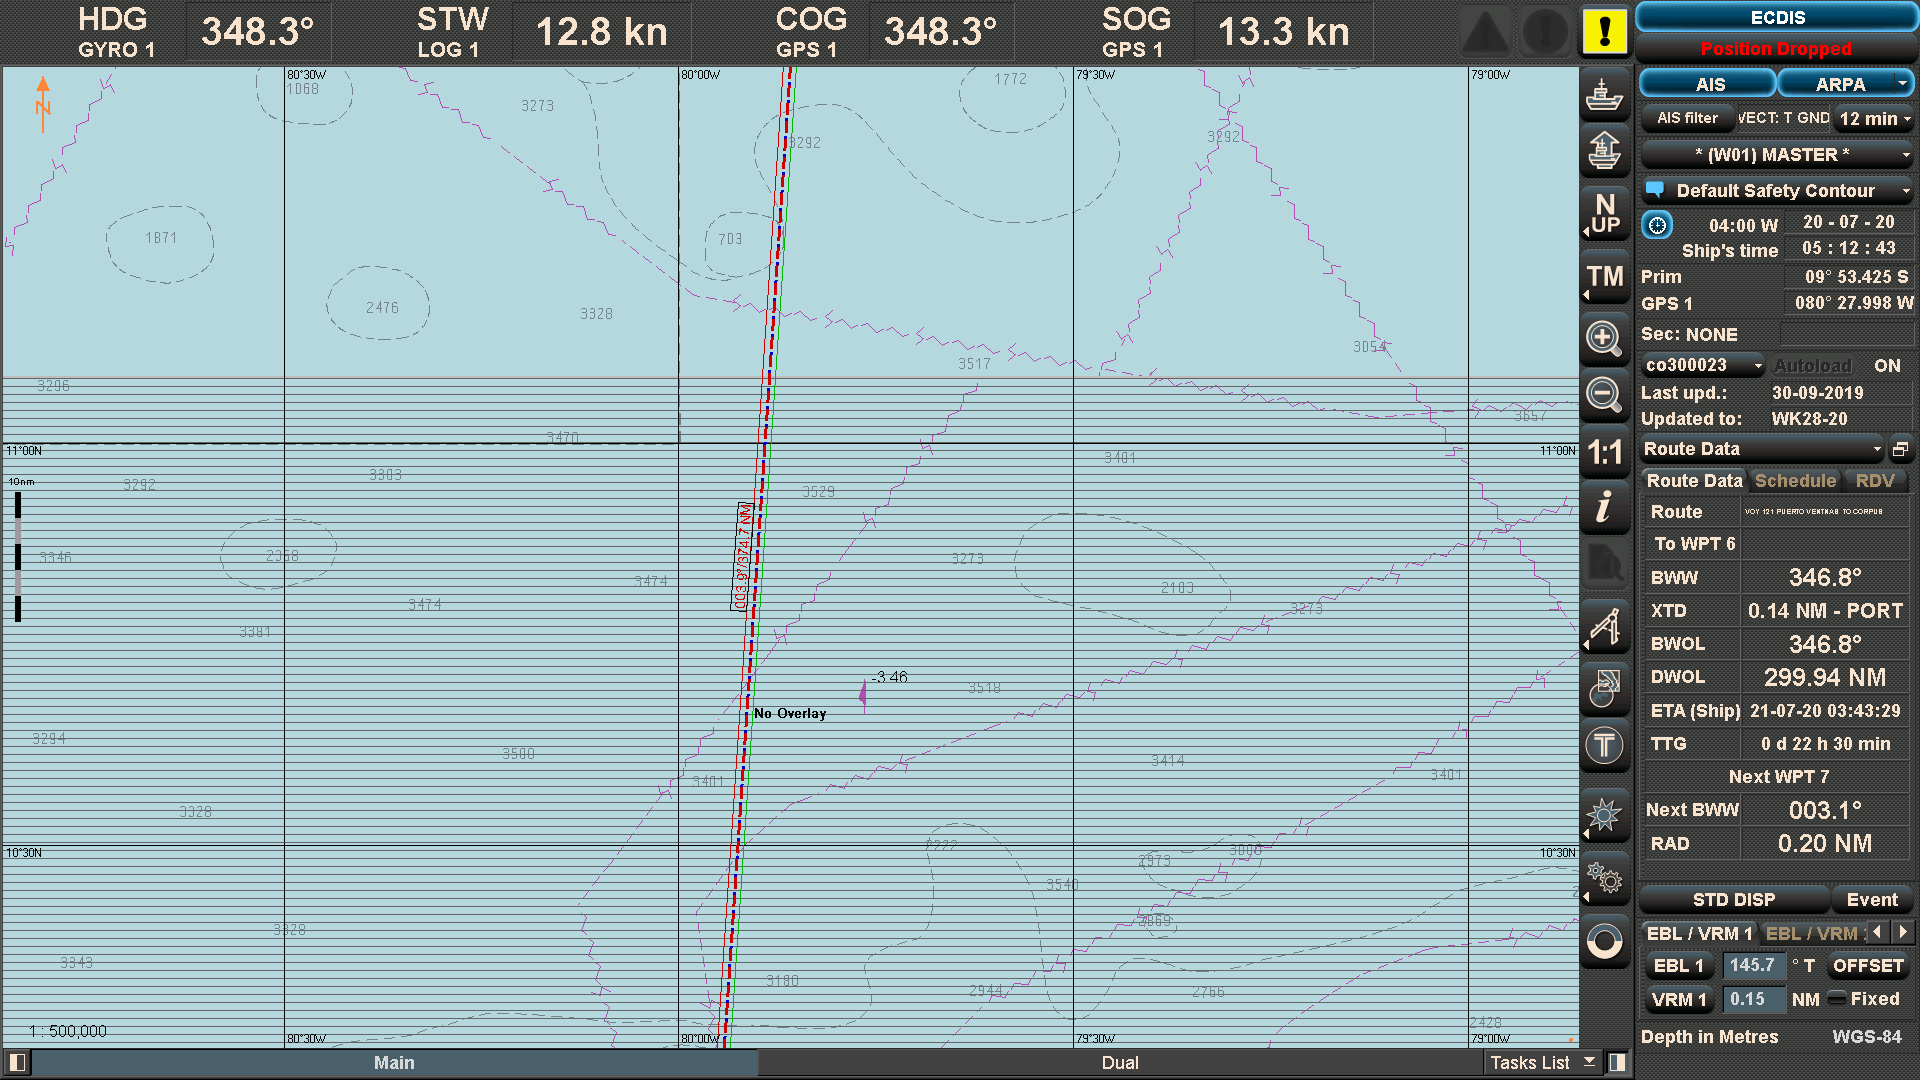Image resolution: width=1920 pixels, height=1080 pixels.
Task: Switch to the Schedule tab
Action: coord(1795,481)
